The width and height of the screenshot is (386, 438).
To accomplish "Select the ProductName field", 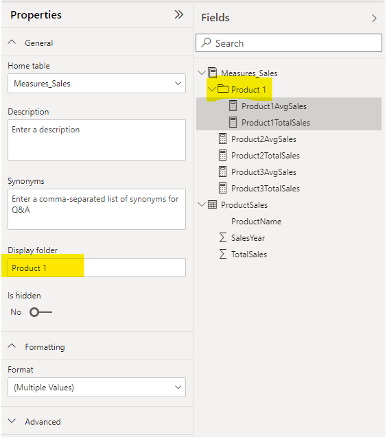I will coord(256,221).
